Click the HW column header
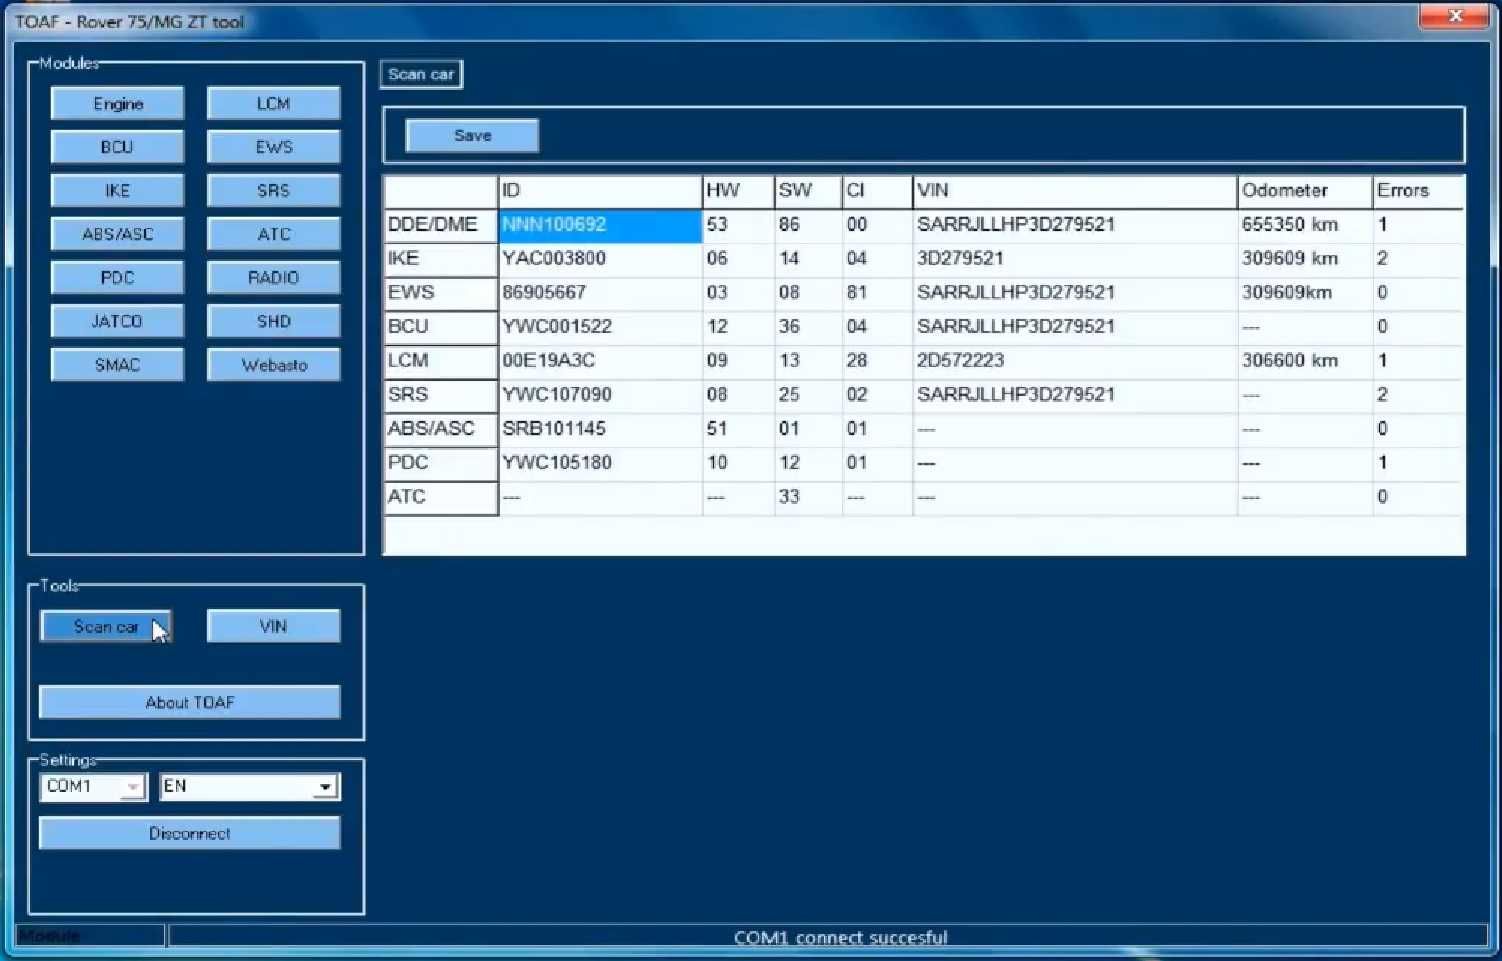Image resolution: width=1502 pixels, height=961 pixels. [738, 191]
